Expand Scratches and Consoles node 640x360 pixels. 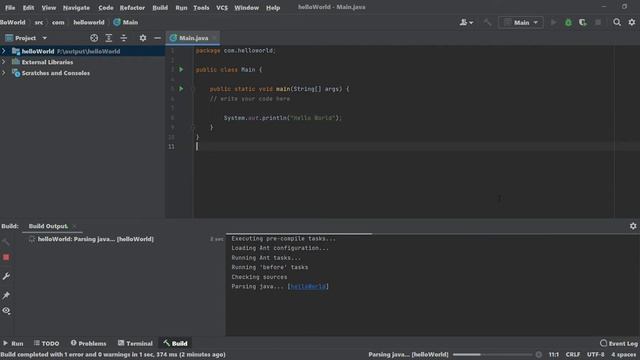pos(4,73)
